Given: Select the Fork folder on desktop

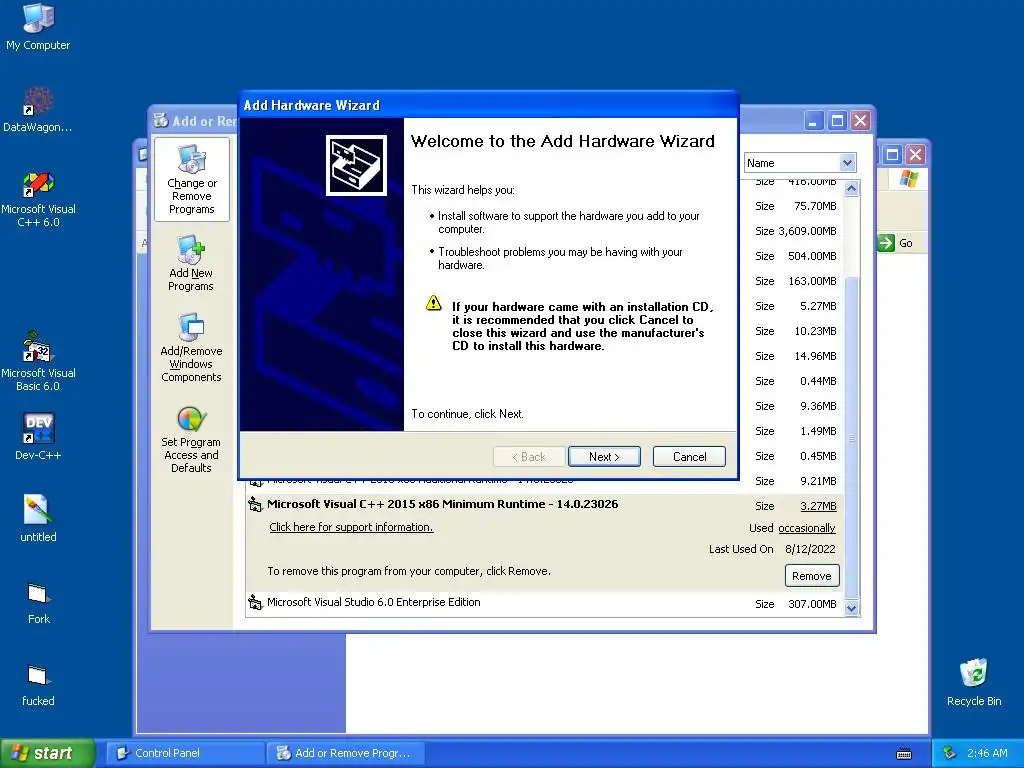Looking at the screenshot, I should click(38, 602).
